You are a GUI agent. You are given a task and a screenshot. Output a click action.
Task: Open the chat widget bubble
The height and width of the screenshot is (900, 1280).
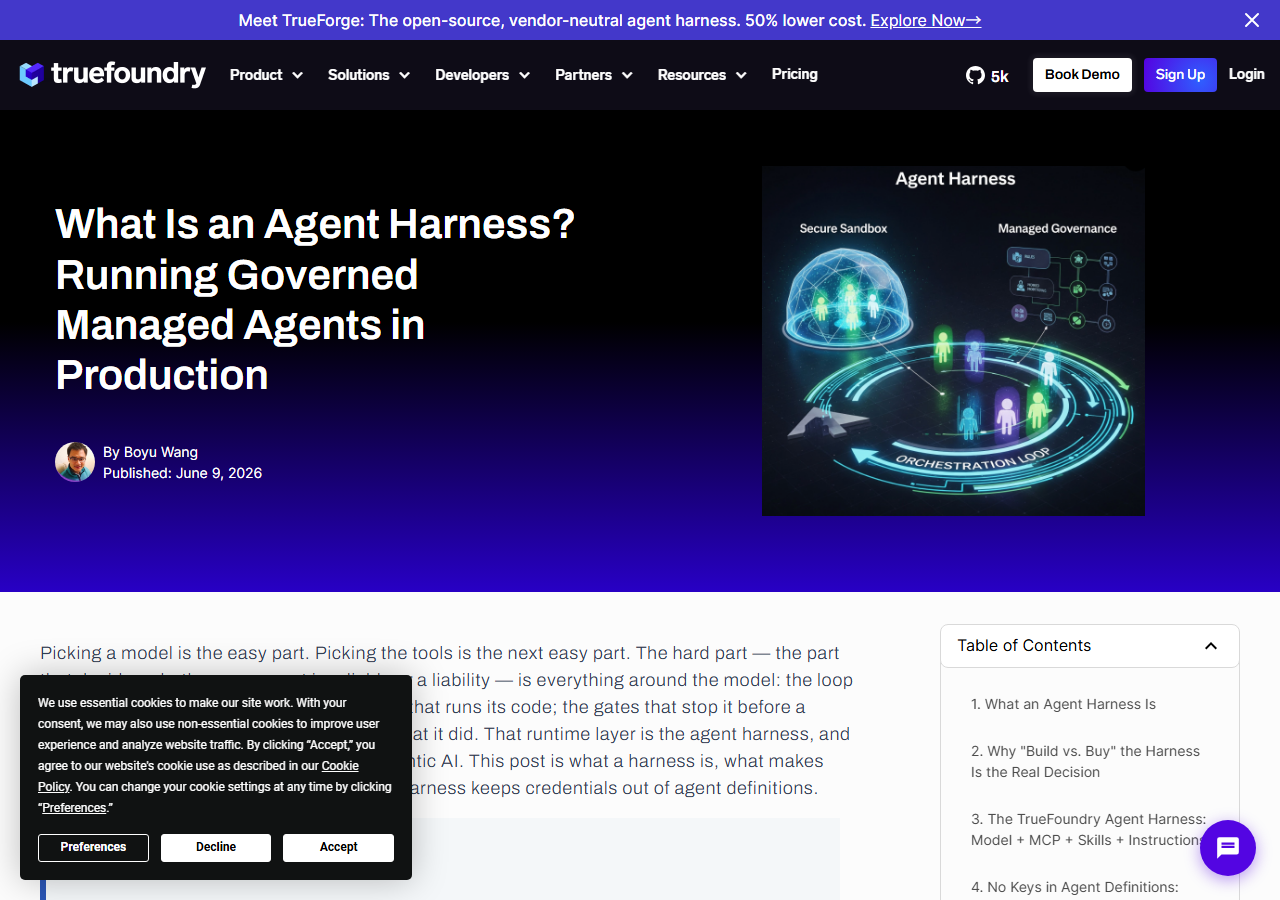click(x=1227, y=848)
